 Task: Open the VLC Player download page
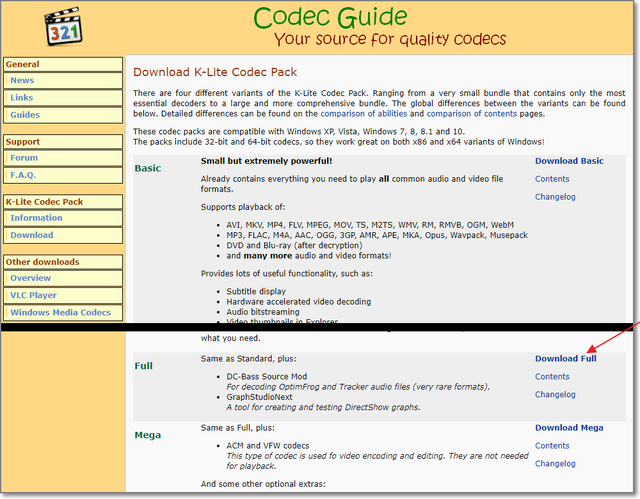pyautogui.click(x=35, y=295)
